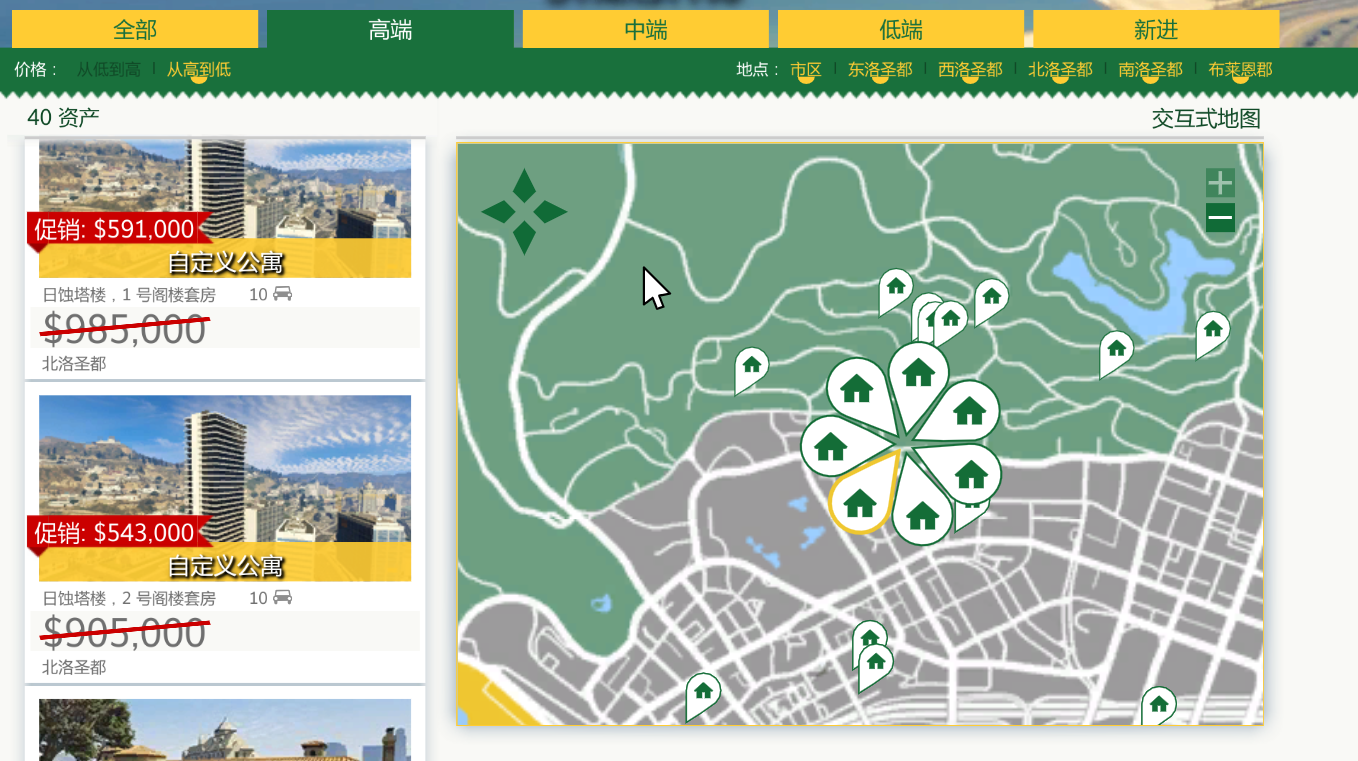Click the 促销: $591,000 sale banner
Image resolution: width=1358 pixels, height=761 pixels.
119,229
